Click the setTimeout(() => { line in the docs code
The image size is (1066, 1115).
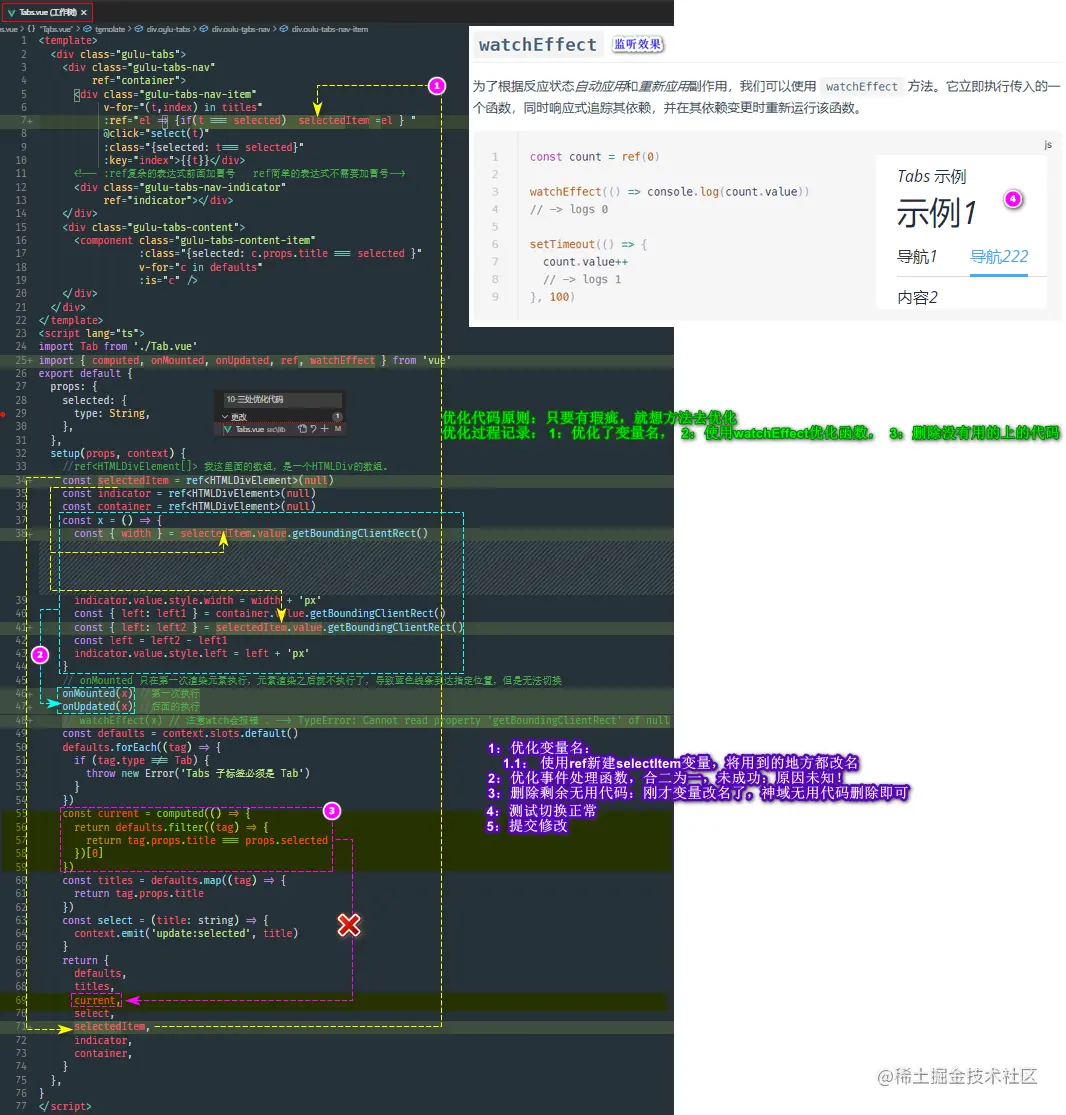tap(588, 245)
